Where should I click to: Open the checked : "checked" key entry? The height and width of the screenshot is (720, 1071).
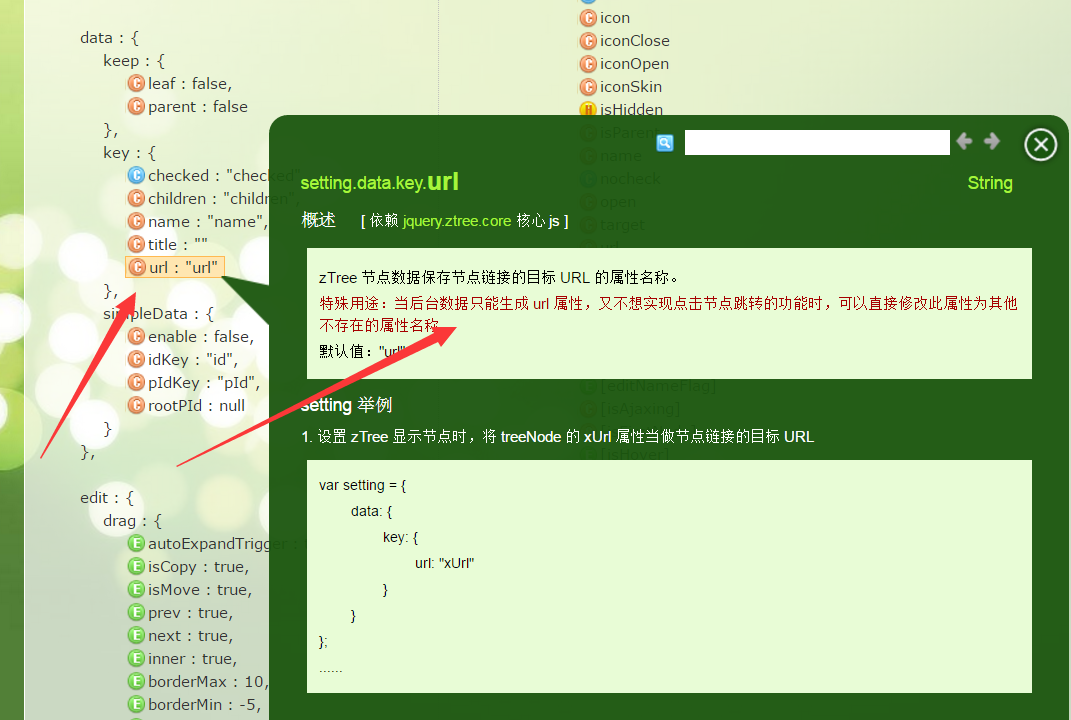[214, 176]
